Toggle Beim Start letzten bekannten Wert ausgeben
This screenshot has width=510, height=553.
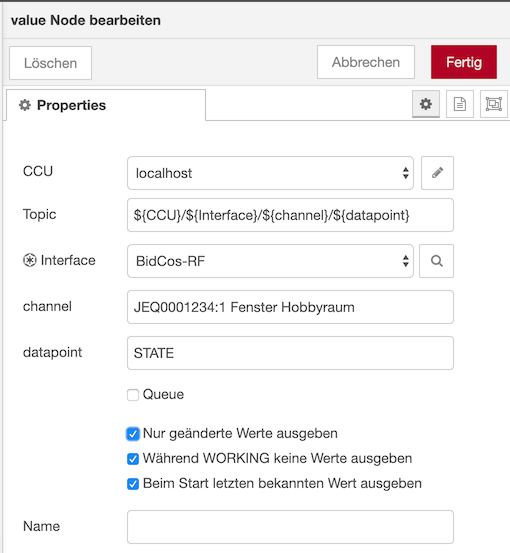133,484
